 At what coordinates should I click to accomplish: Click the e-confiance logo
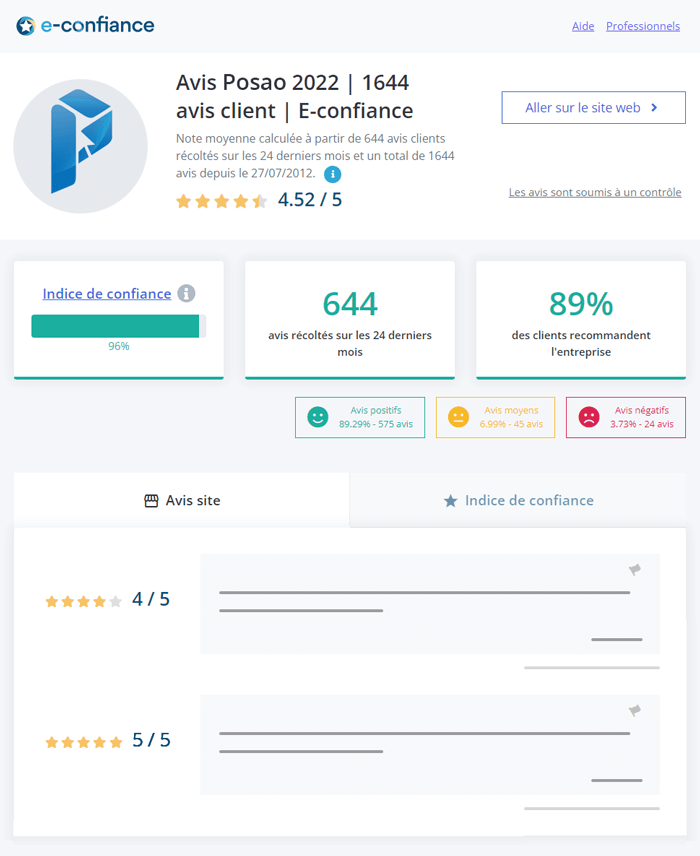click(85, 26)
